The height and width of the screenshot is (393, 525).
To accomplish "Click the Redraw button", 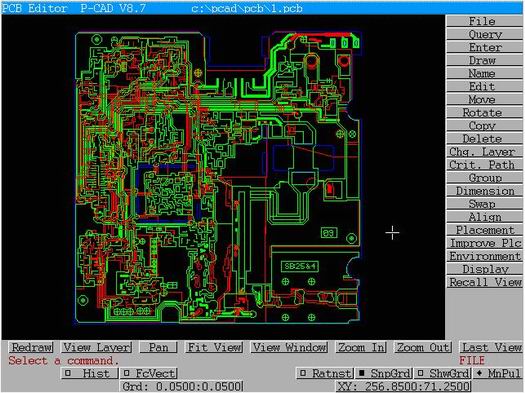I will pos(32,347).
